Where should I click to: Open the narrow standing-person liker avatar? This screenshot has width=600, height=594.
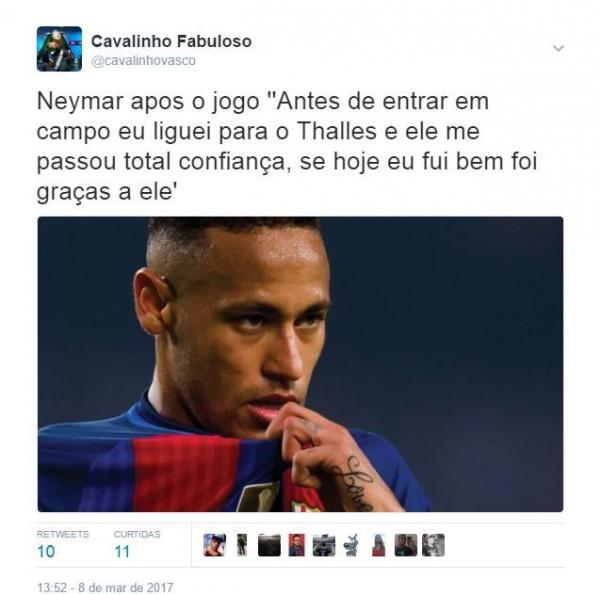[x=242, y=545]
